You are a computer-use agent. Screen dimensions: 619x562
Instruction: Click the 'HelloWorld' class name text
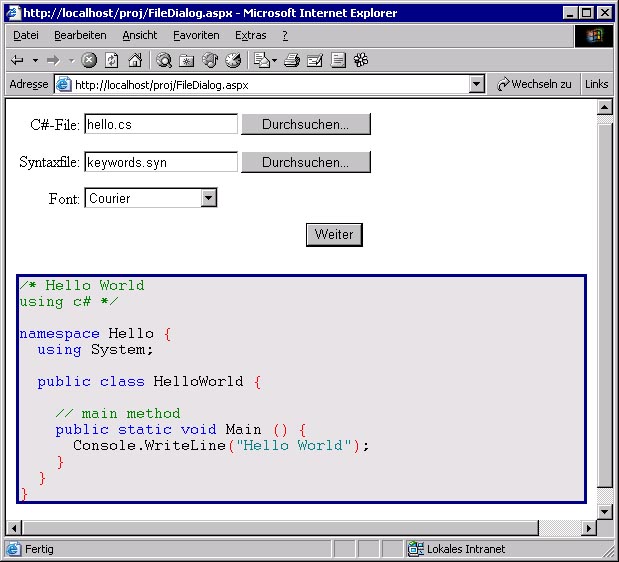(199, 382)
